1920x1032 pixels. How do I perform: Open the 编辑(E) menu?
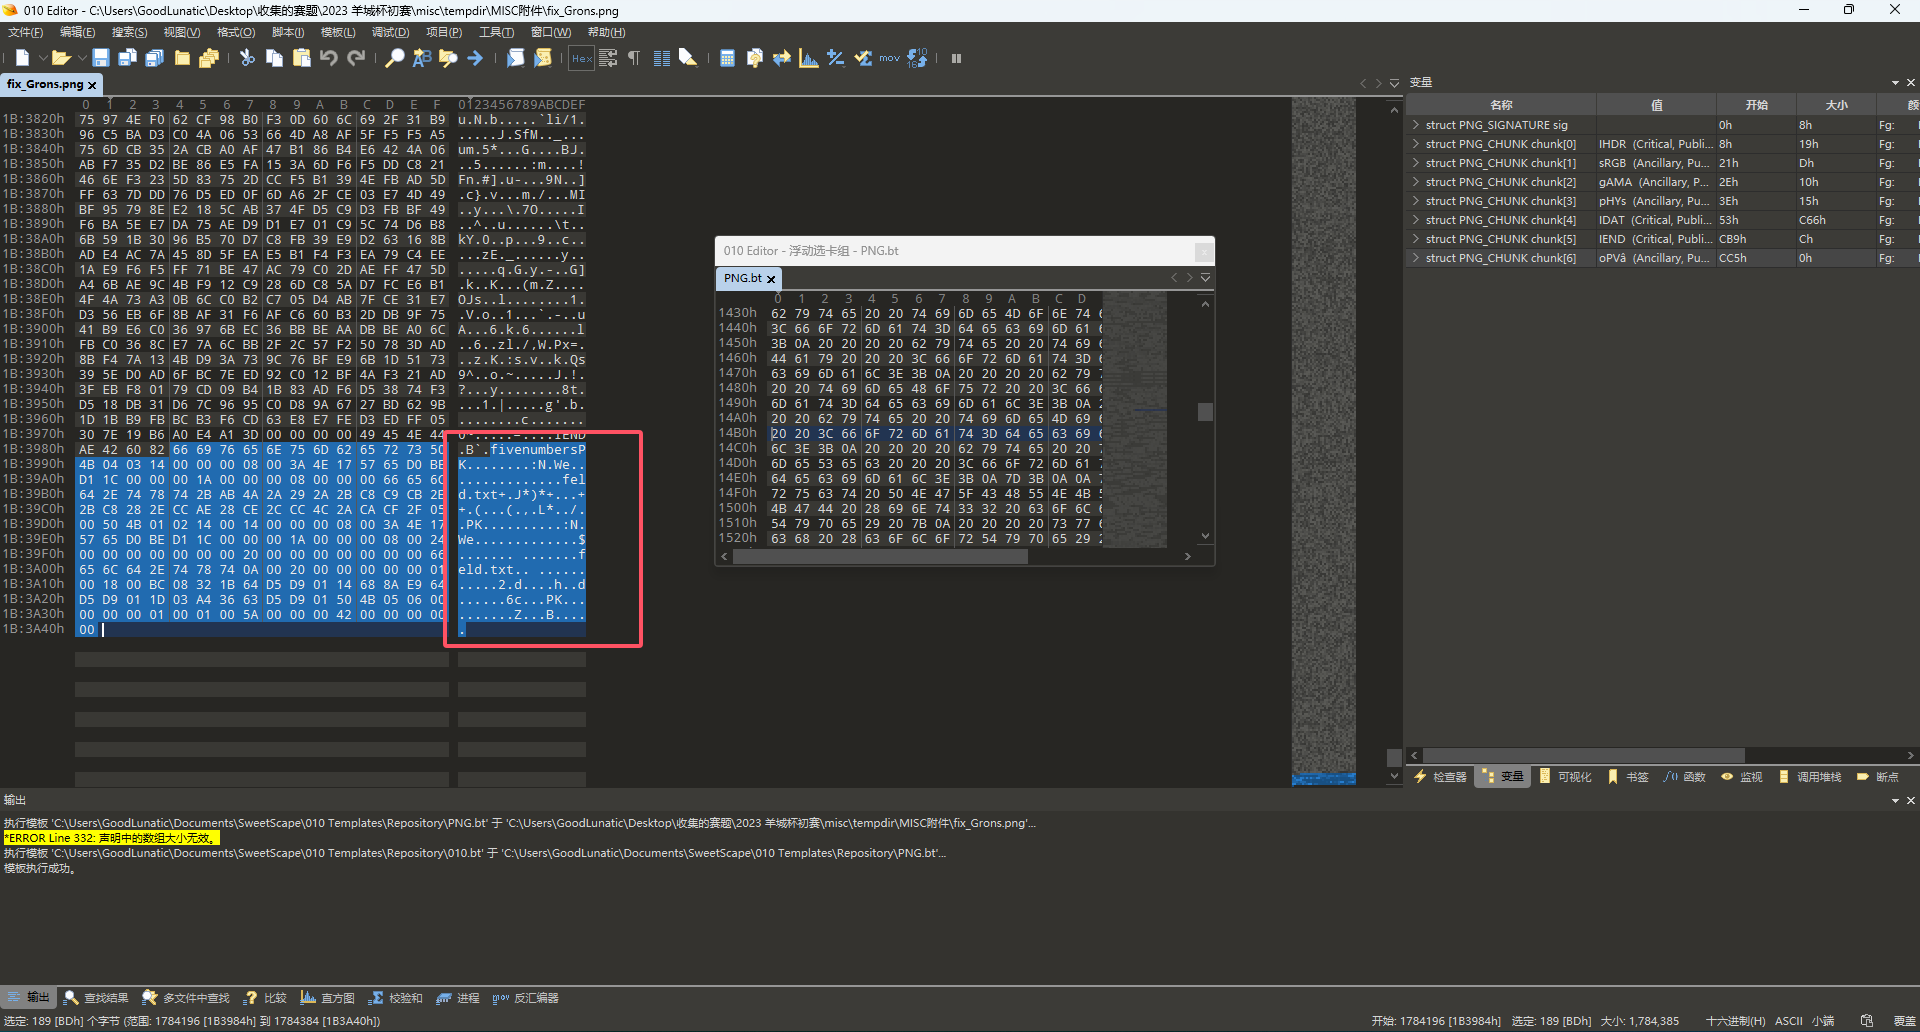tap(78, 32)
